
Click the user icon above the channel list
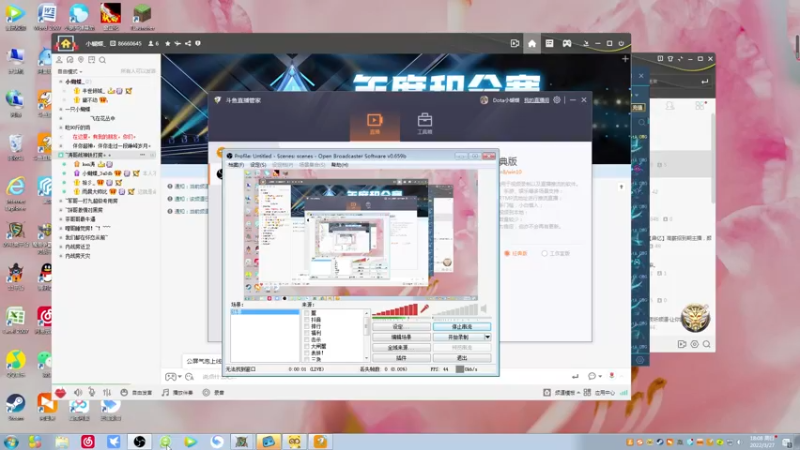[x=59, y=60]
